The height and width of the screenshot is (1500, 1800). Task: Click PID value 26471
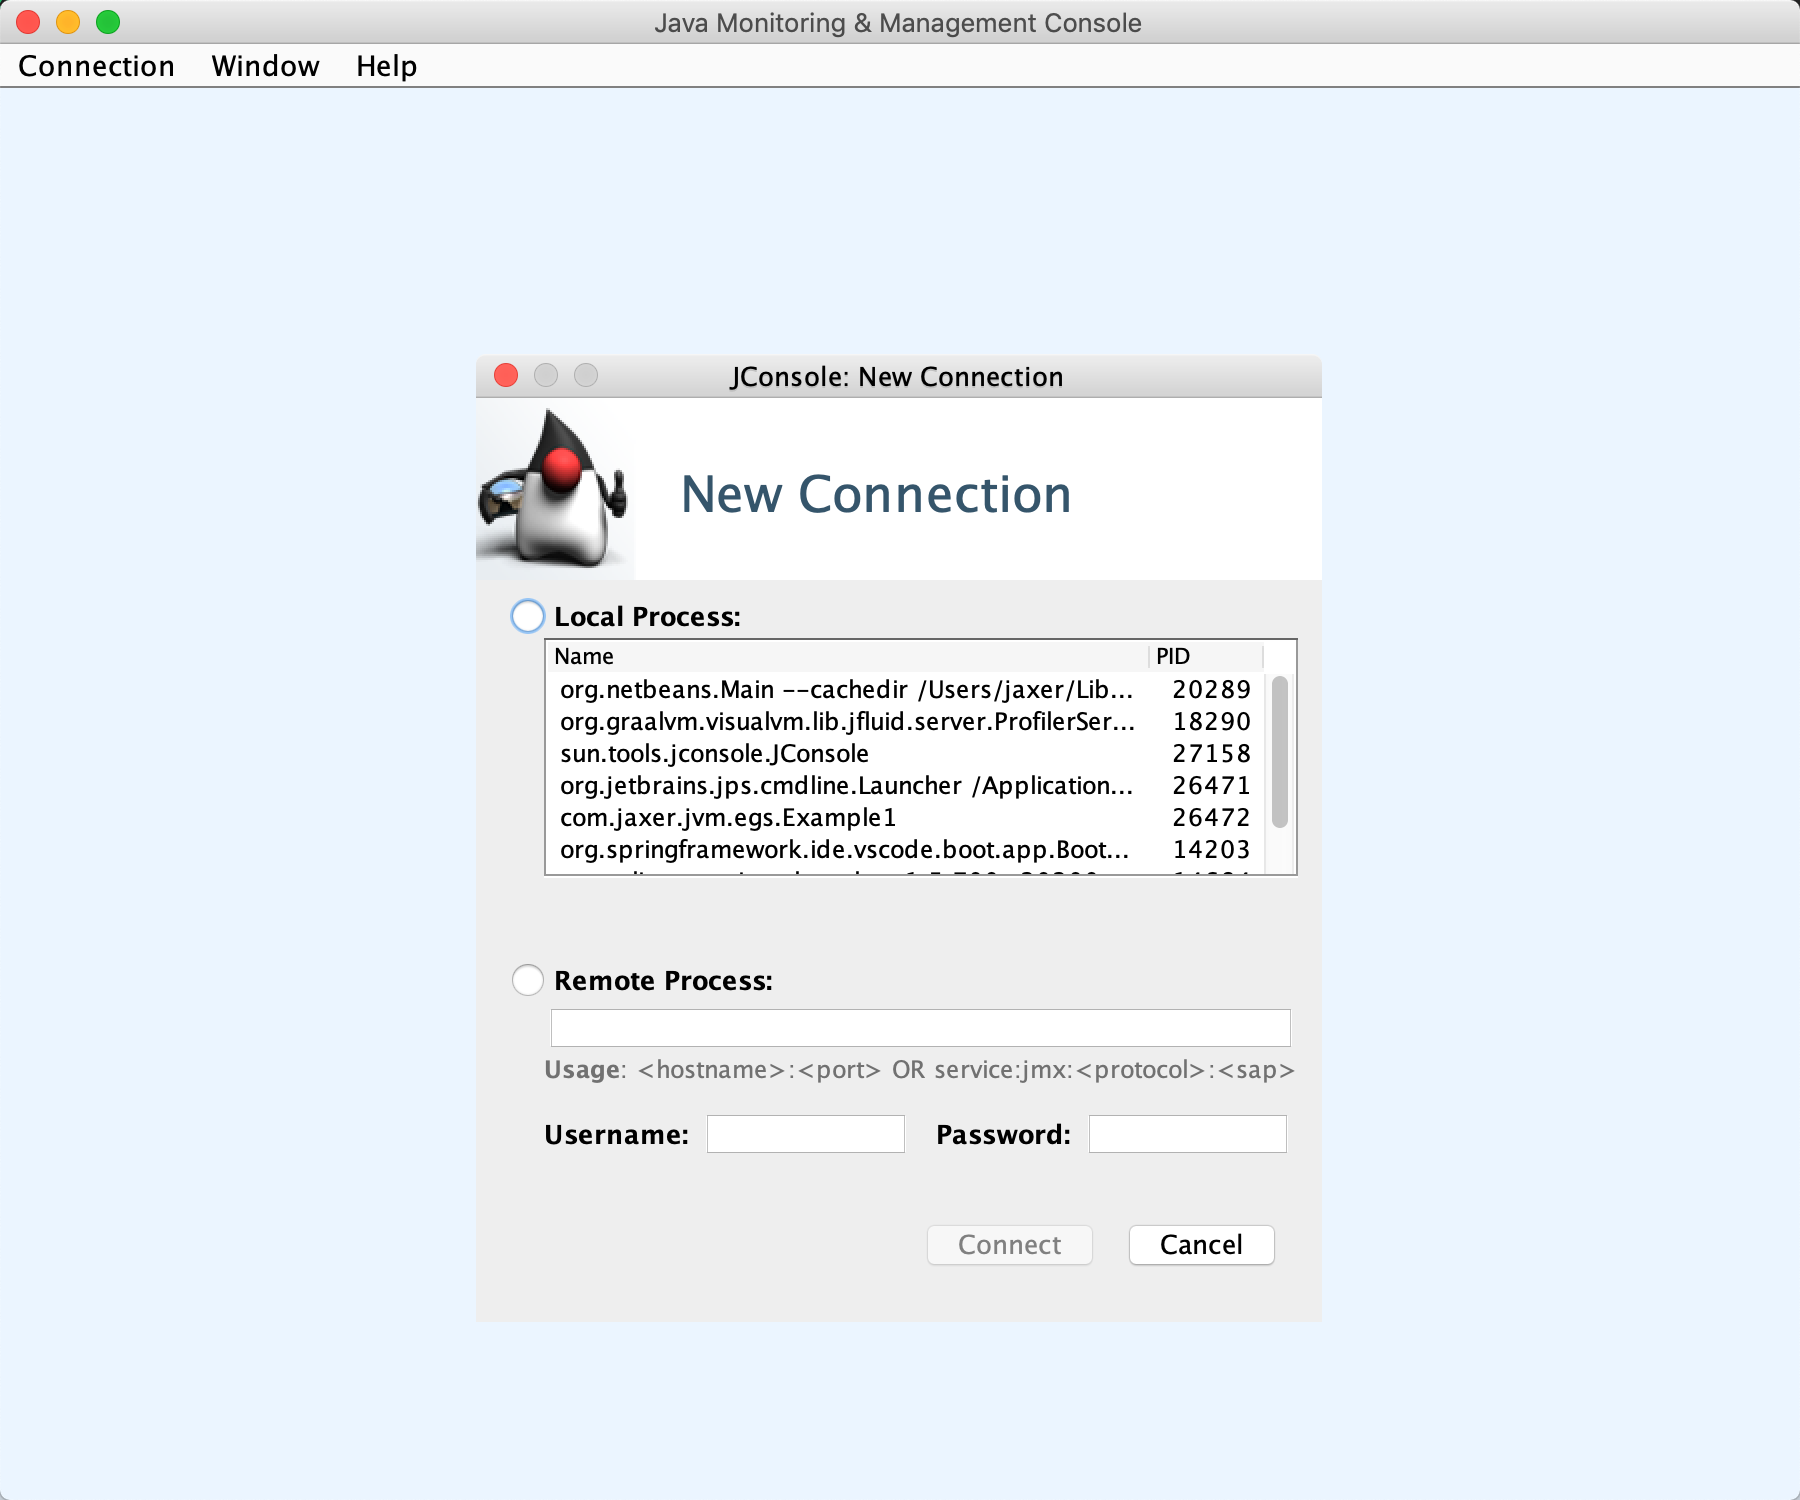[x=1211, y=785]
